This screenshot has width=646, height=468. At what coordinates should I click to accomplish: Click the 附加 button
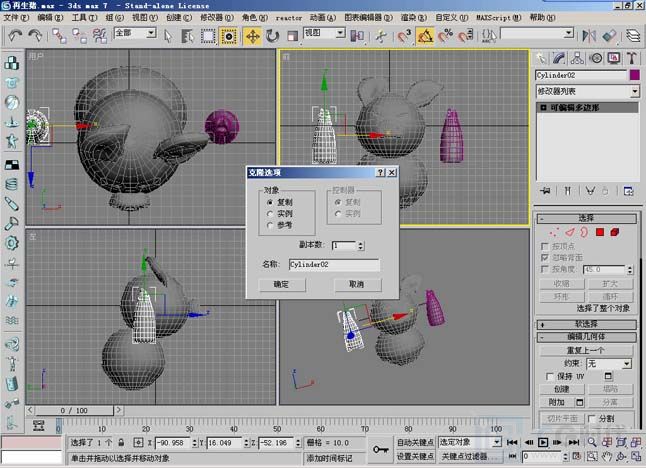coord(557,402)
